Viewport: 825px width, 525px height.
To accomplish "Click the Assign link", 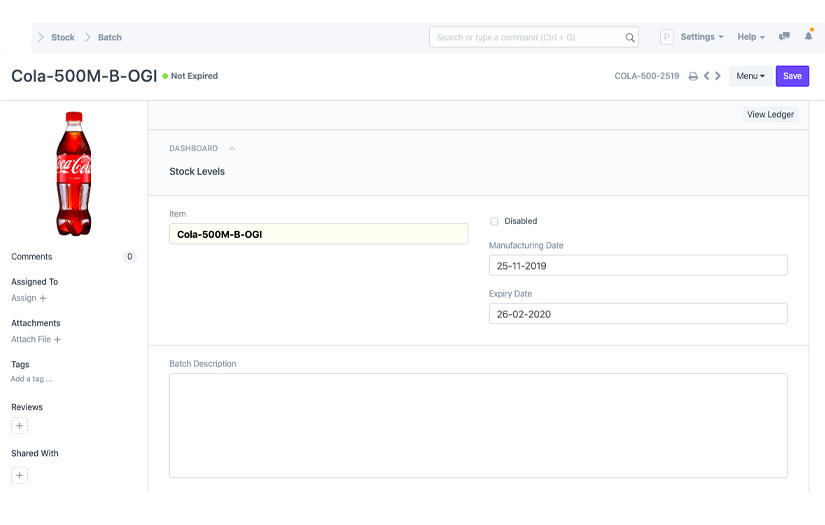I will 24,298.
